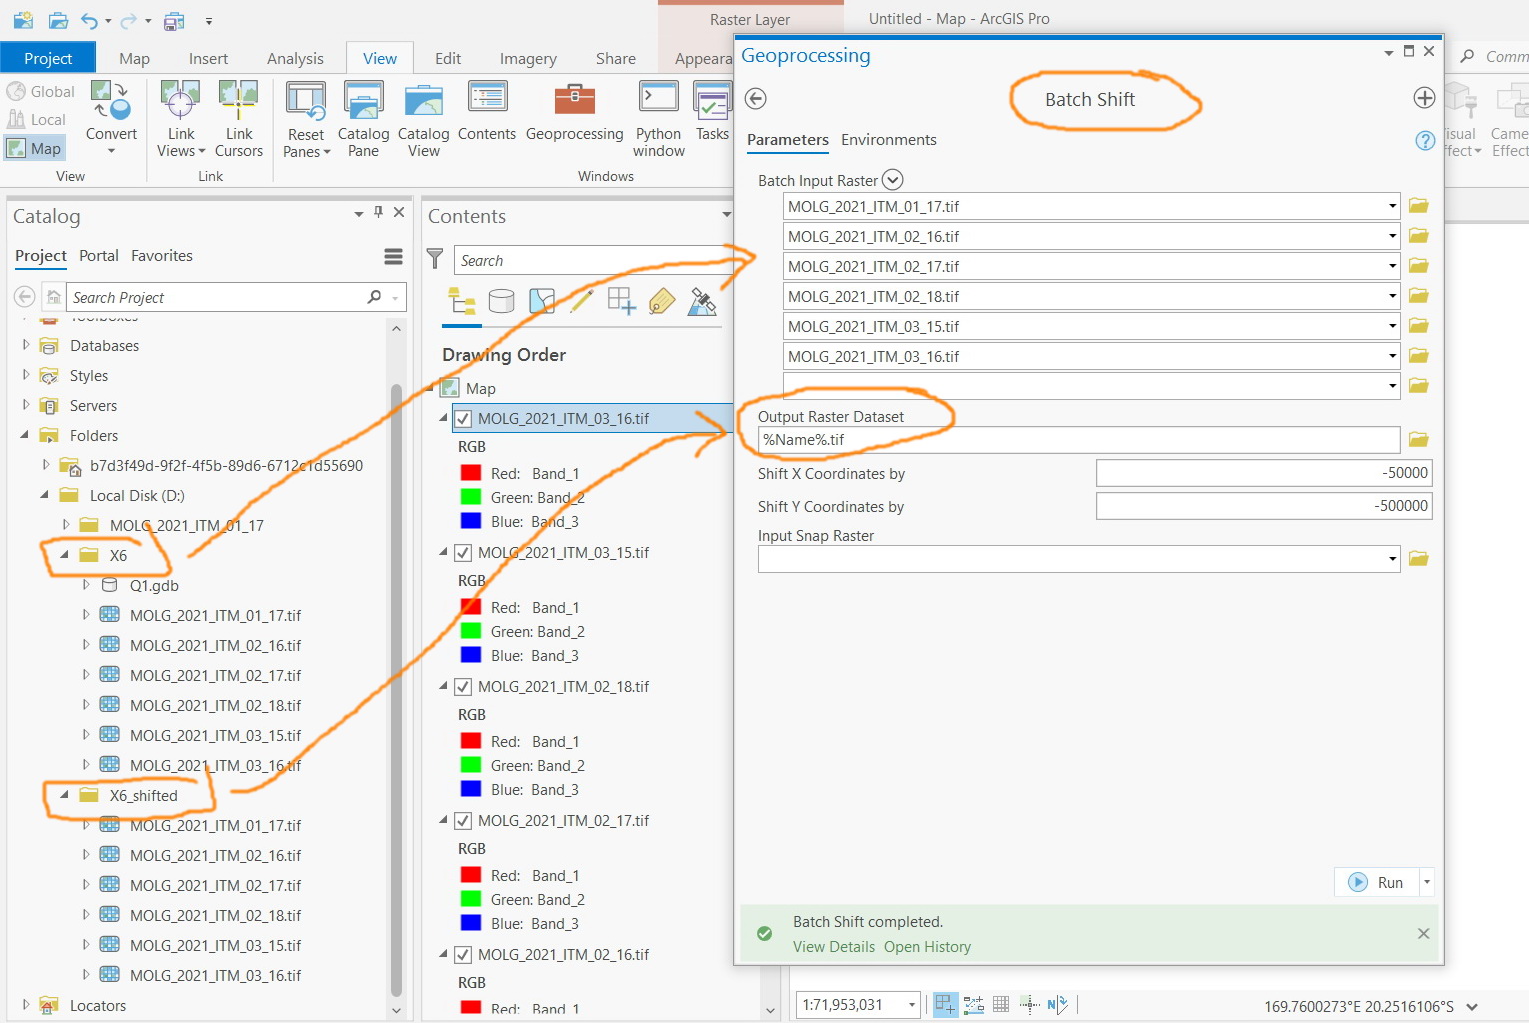The height and width of the screenshot is (1023, 1529).
Task: Run the Batch Shift tool
Action: [1377, 882]
